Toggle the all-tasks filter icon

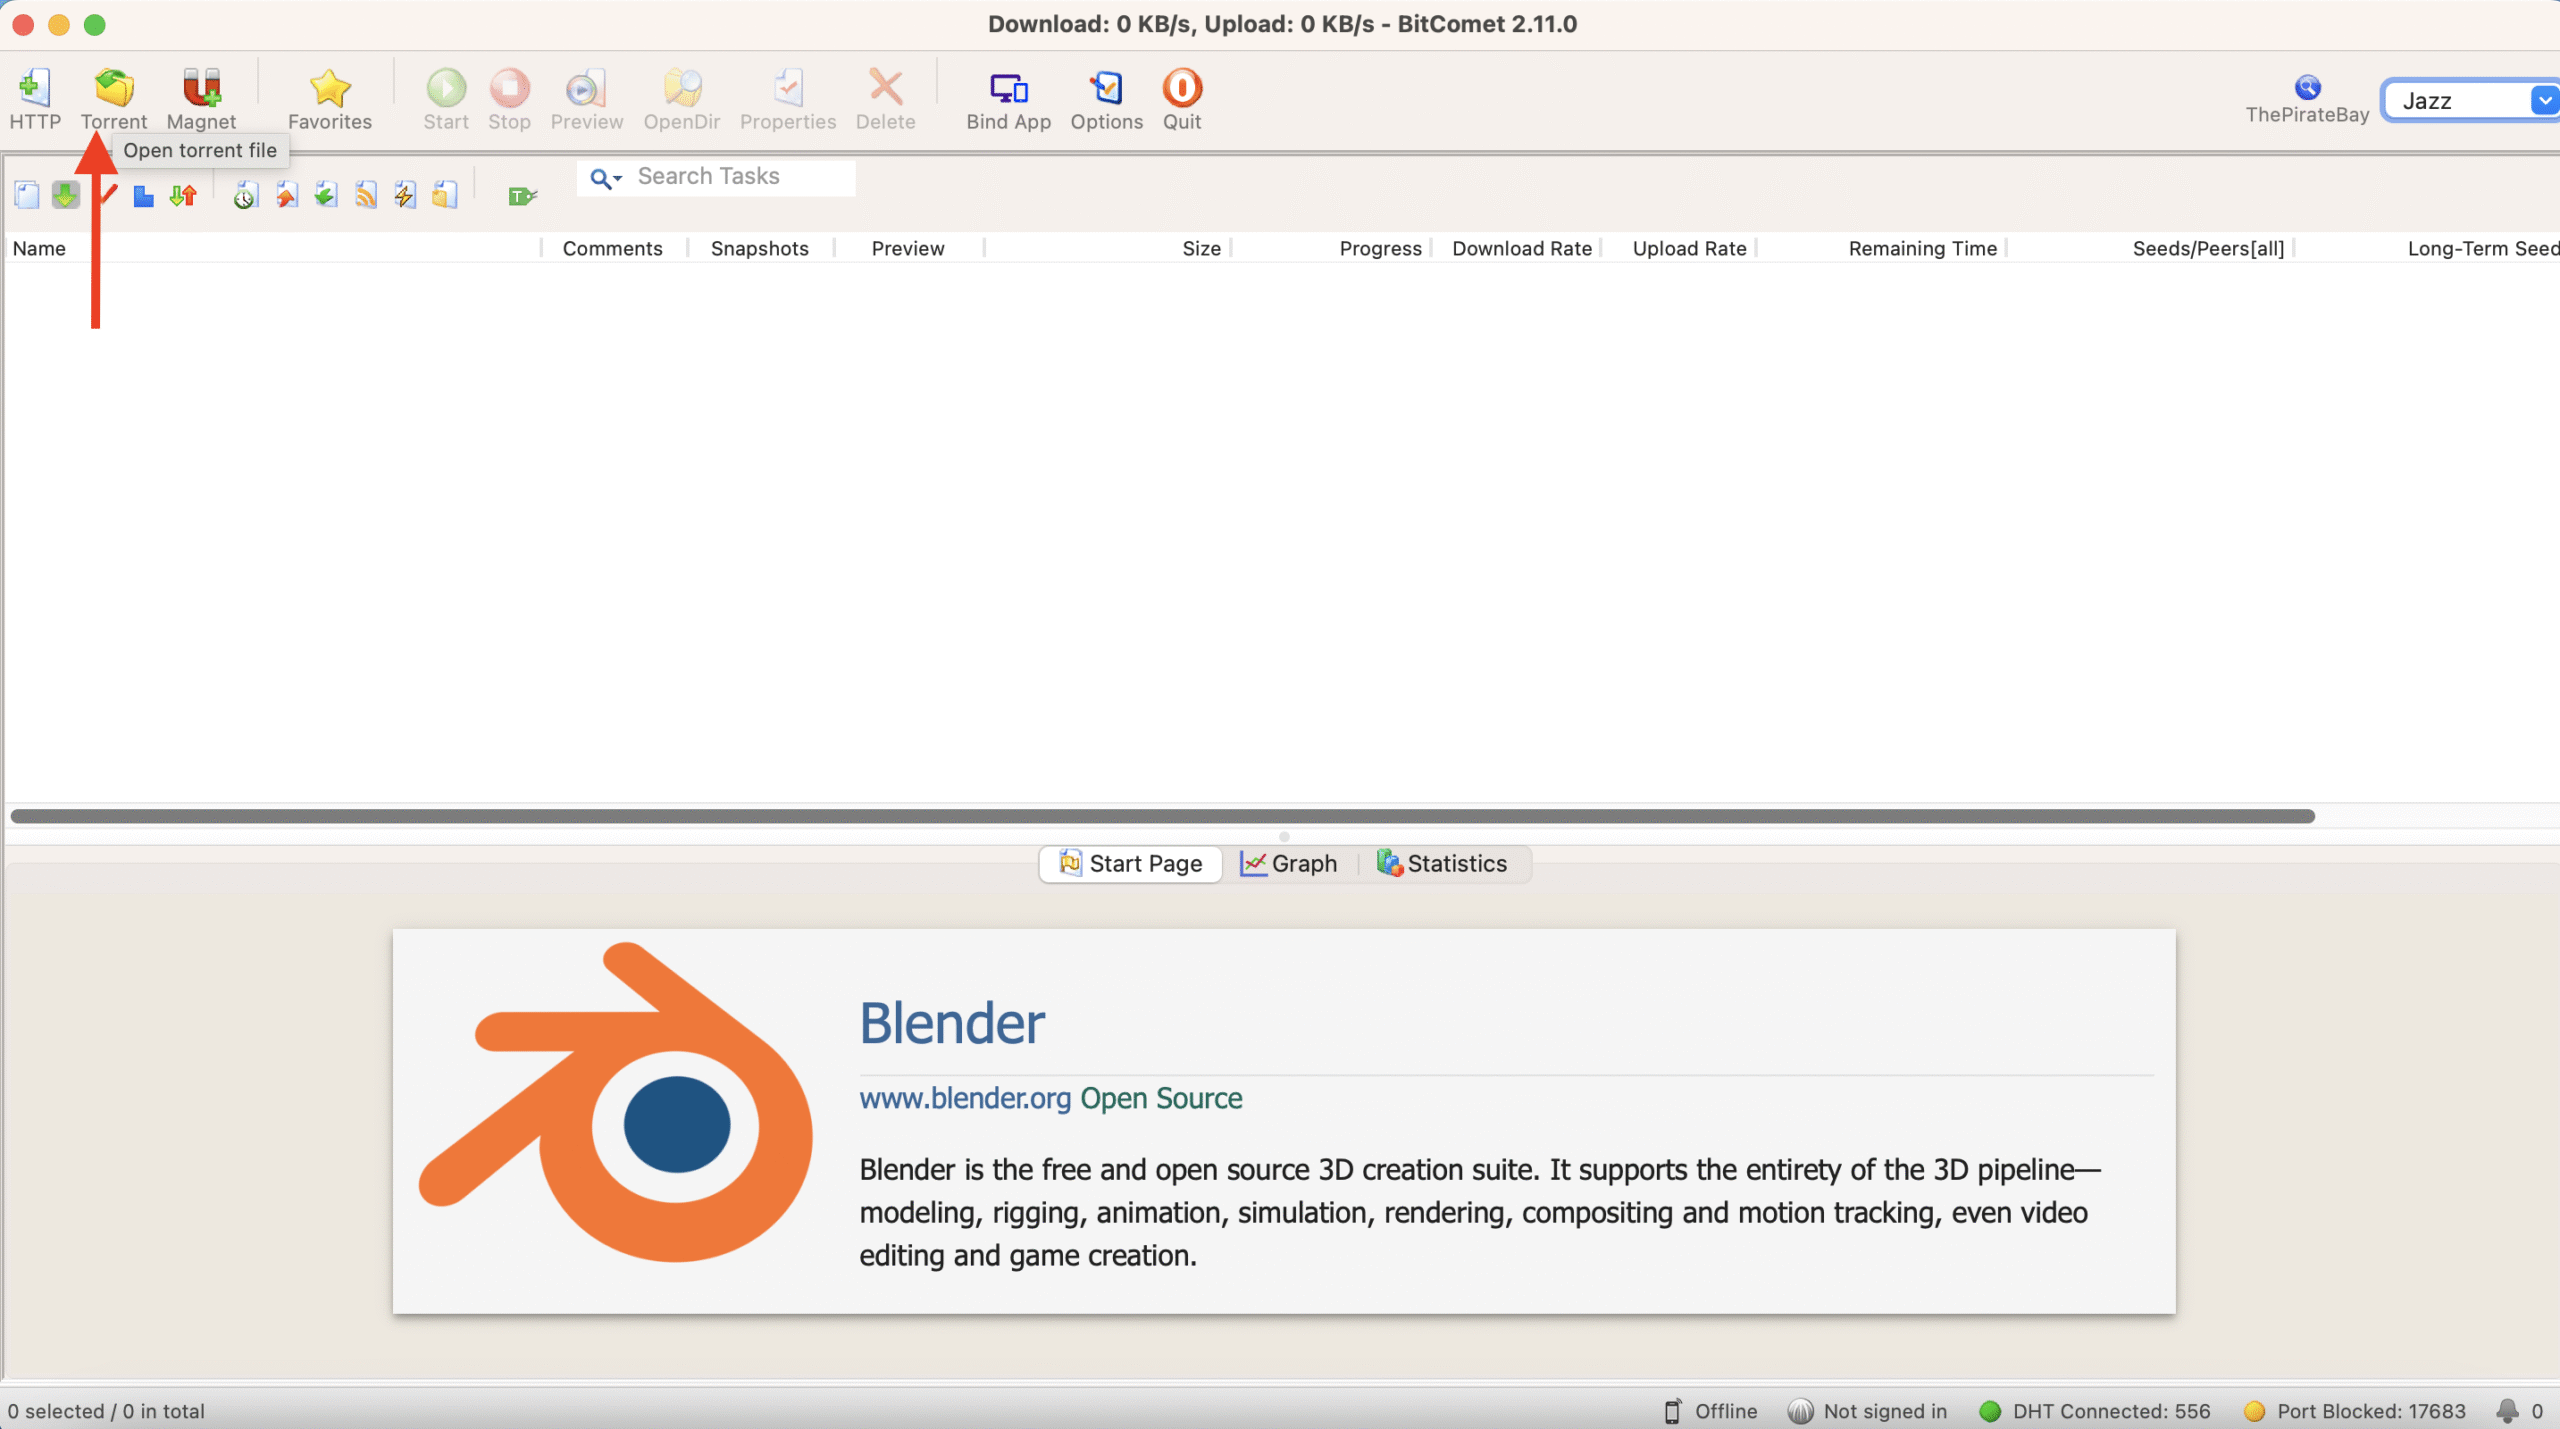coord(27,196)
